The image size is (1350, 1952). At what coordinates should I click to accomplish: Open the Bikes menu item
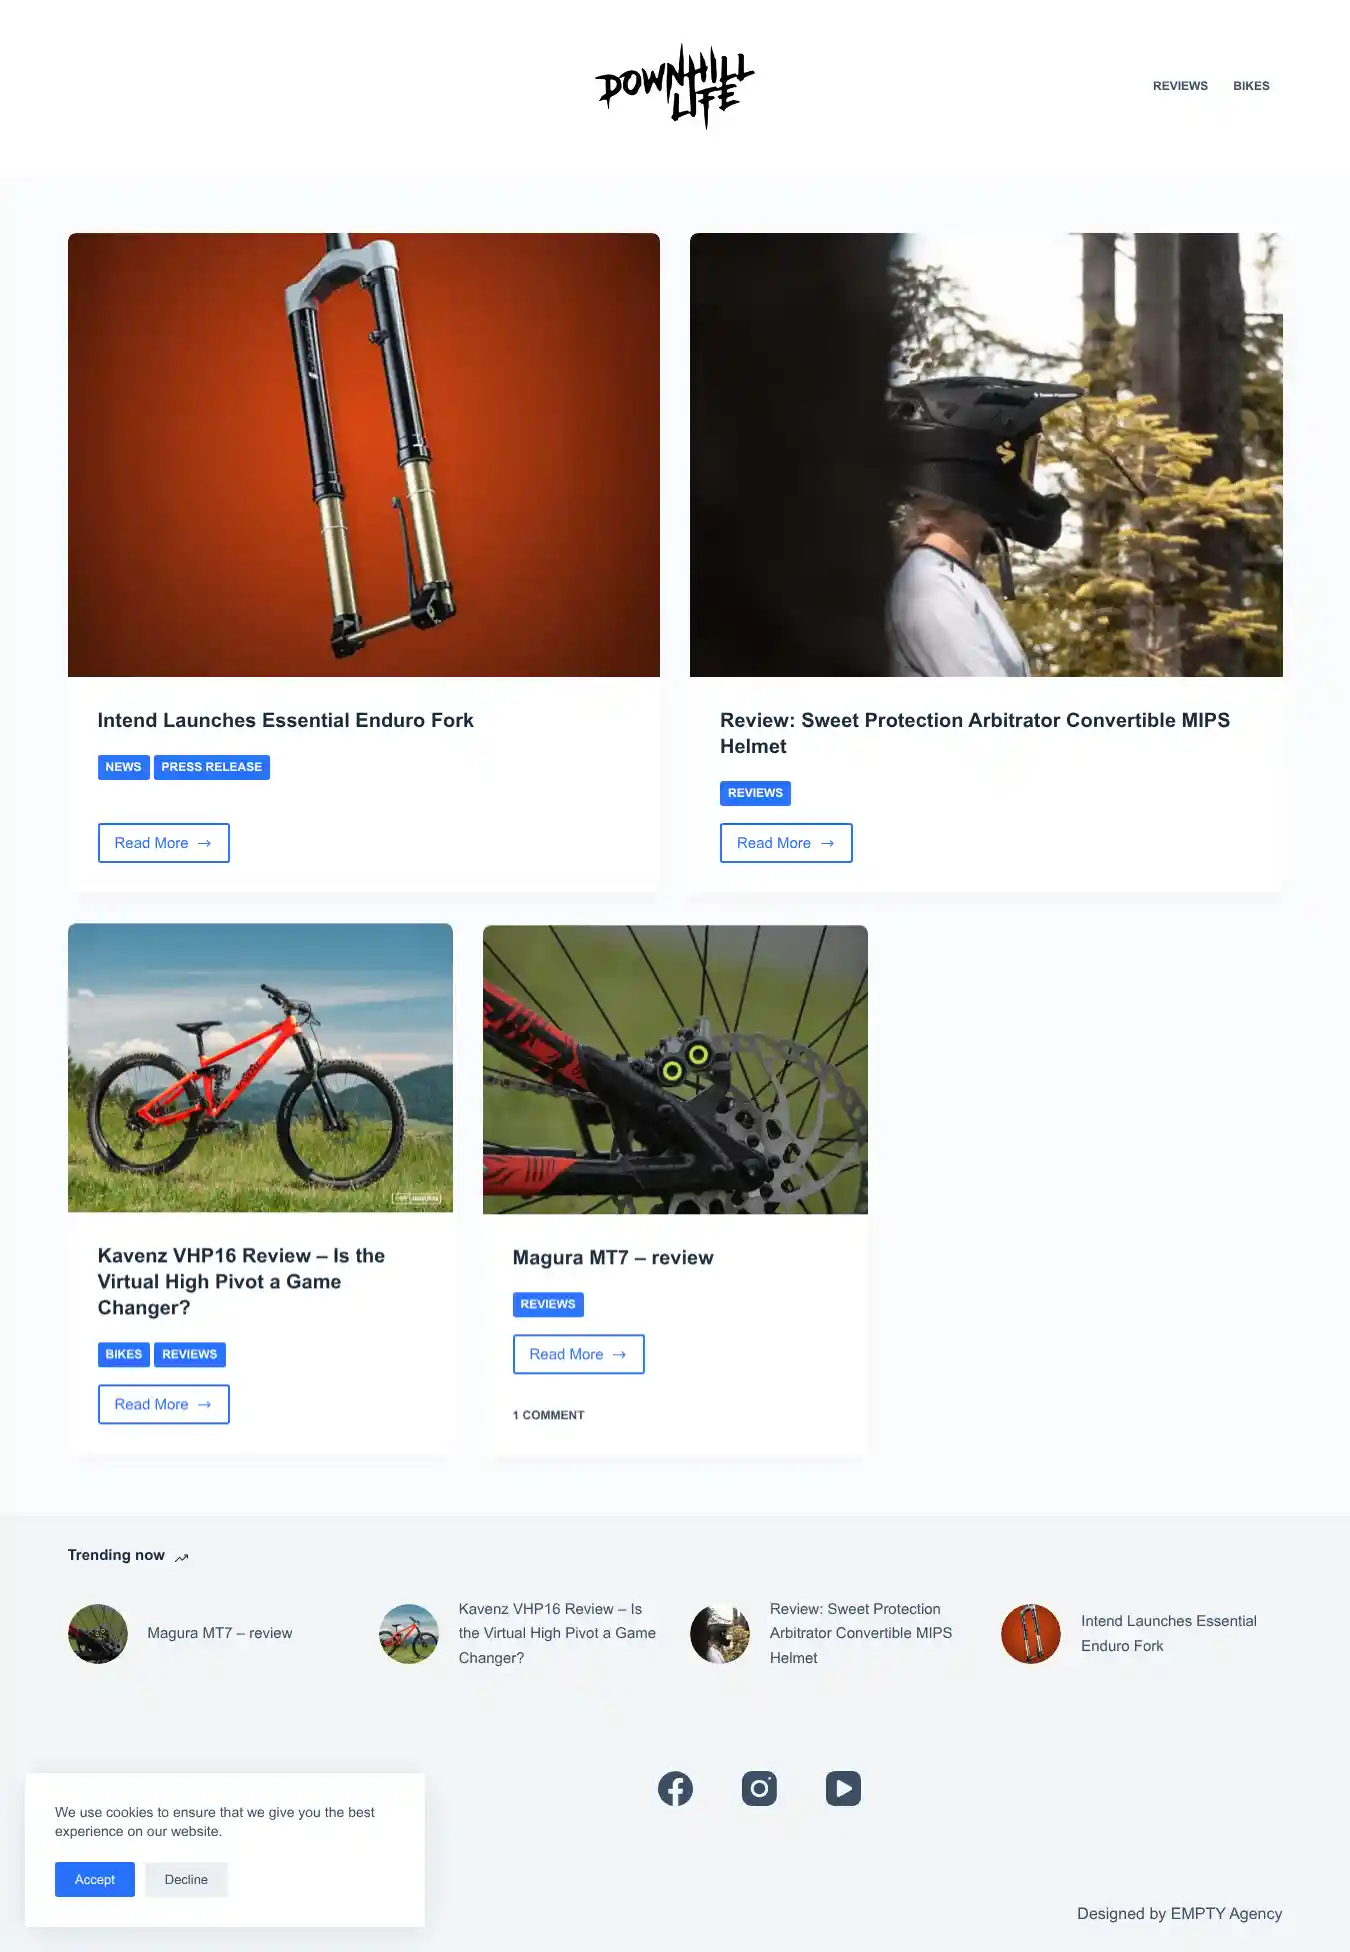[x=1251, y=86]
